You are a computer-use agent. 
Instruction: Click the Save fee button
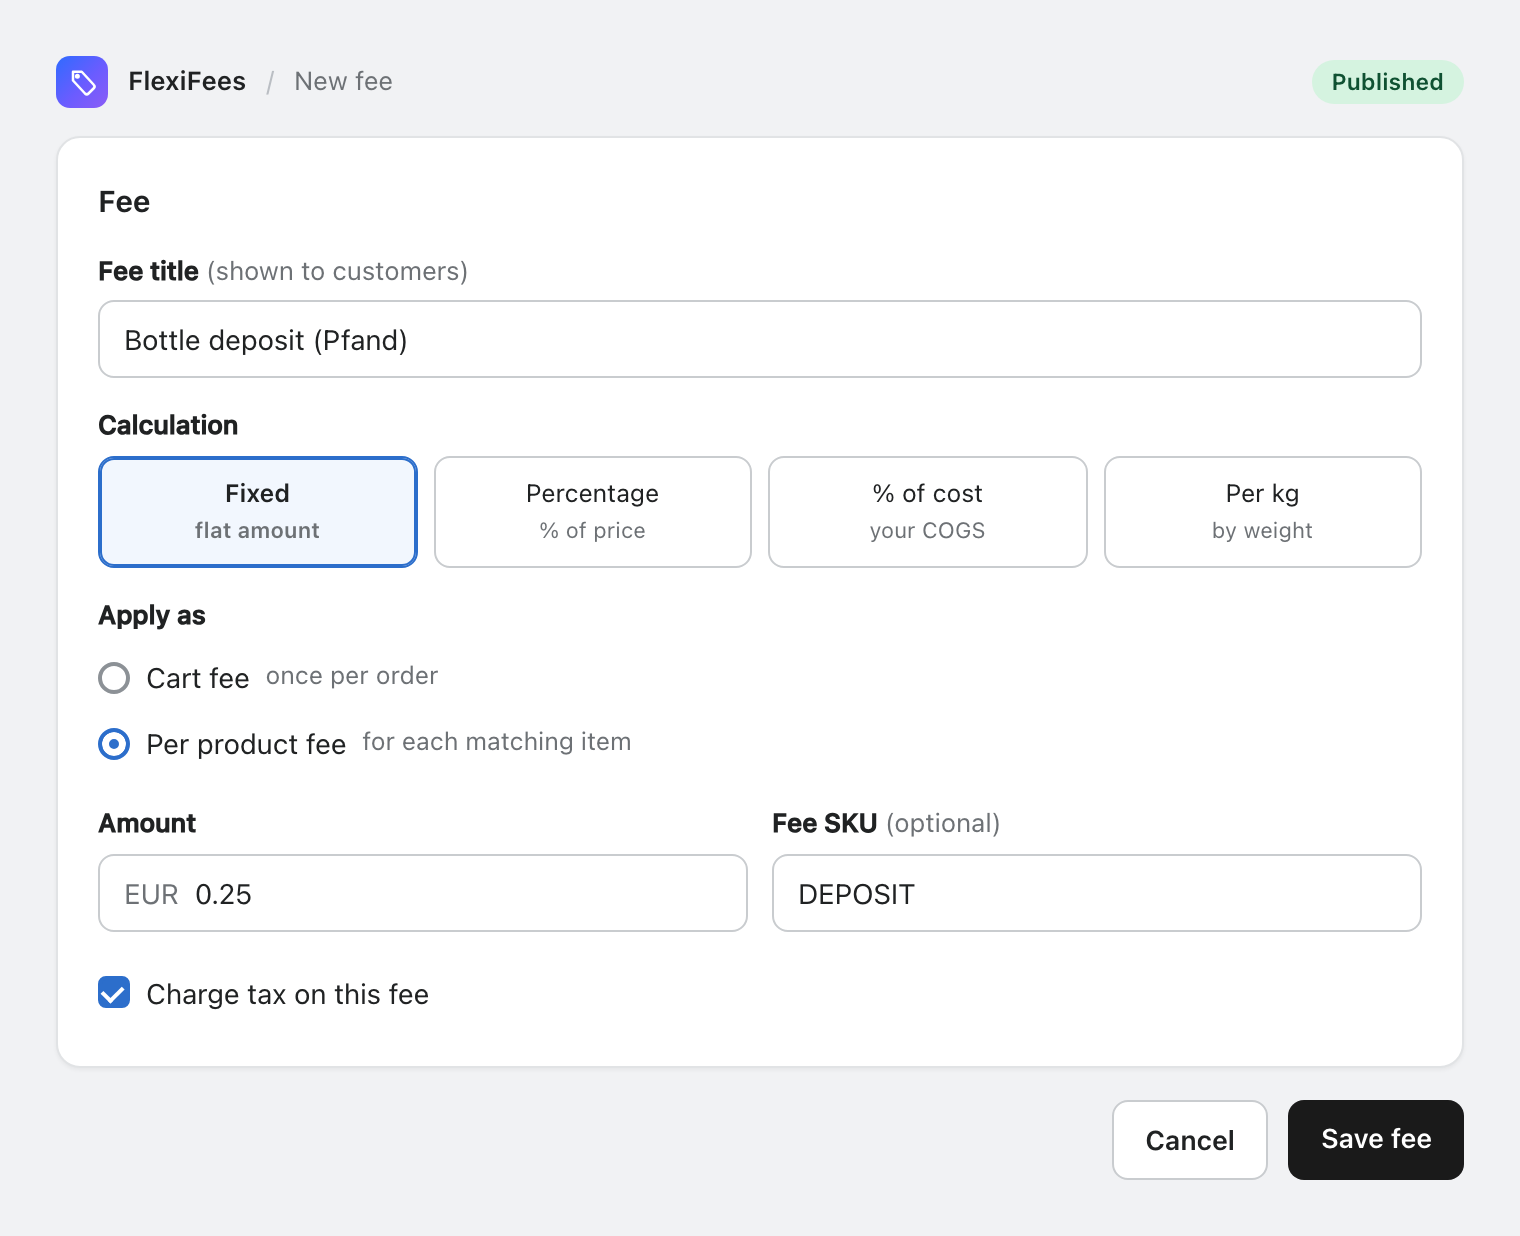[x=1376, y=1140]
